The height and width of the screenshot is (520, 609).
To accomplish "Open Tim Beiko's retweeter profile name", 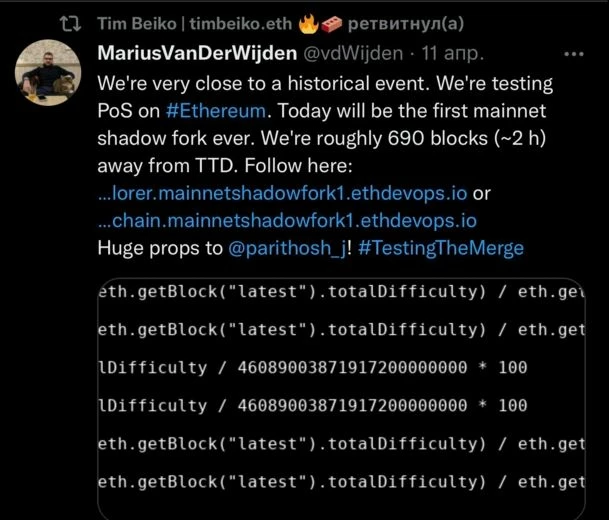I will click(x=195, y=24).
